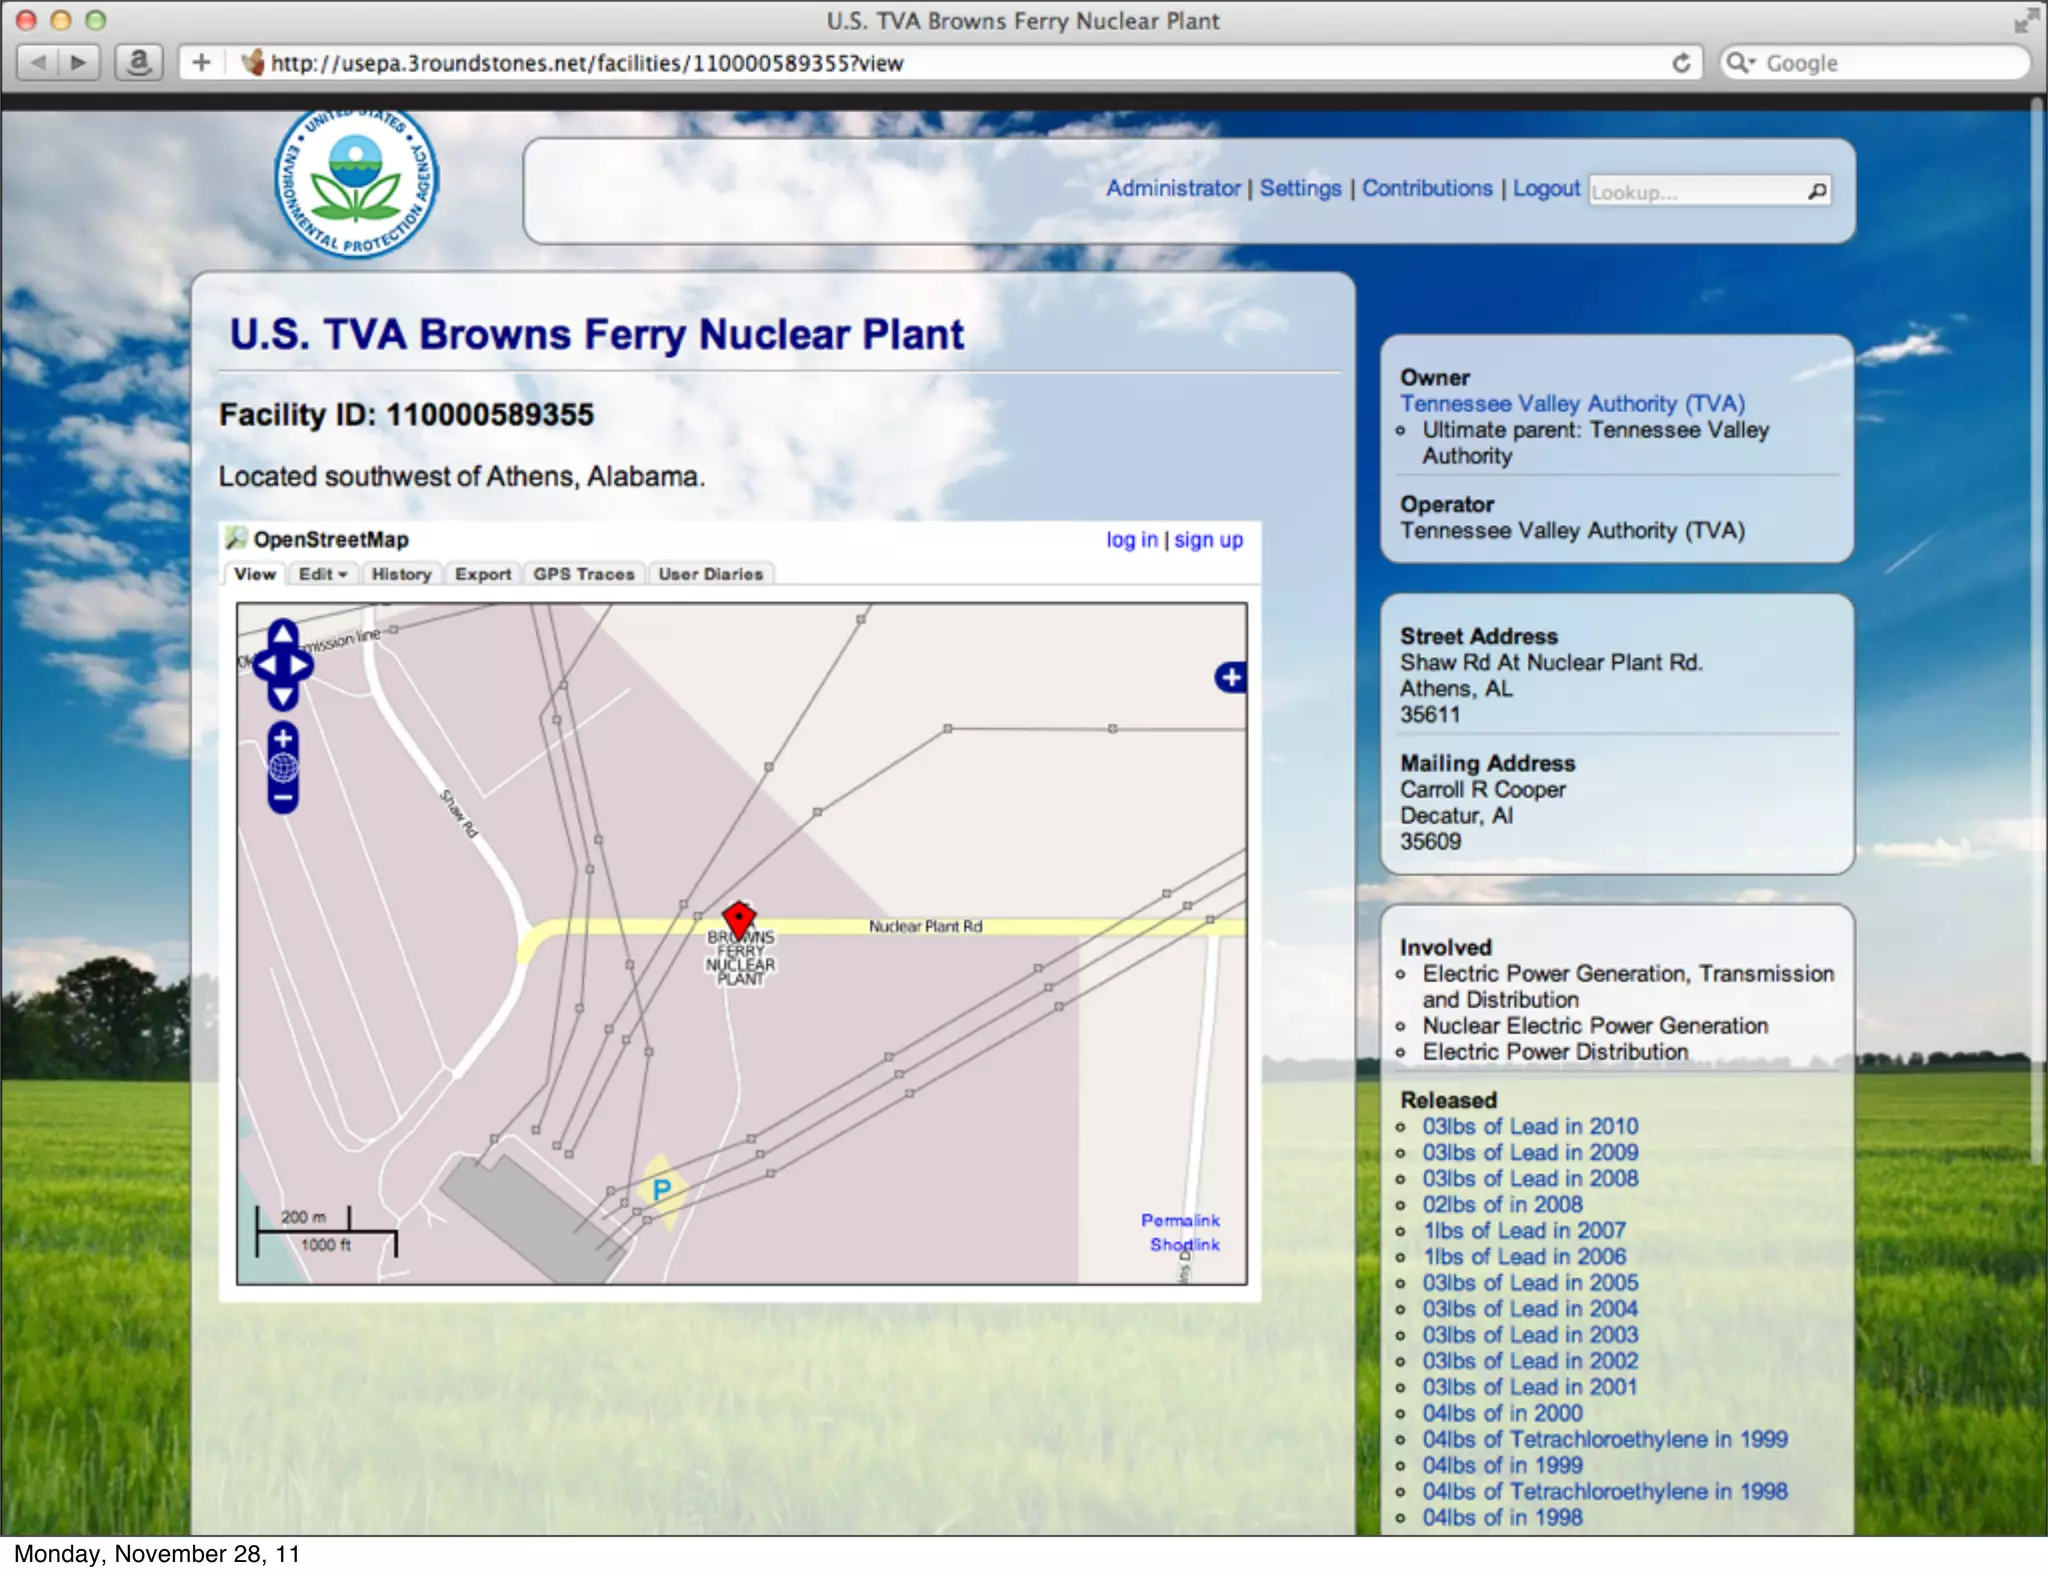The width and height of the screenshot is (2048, 1576).
Task: Open the GPS Traces tab
Action: click(x=584, y=574)
